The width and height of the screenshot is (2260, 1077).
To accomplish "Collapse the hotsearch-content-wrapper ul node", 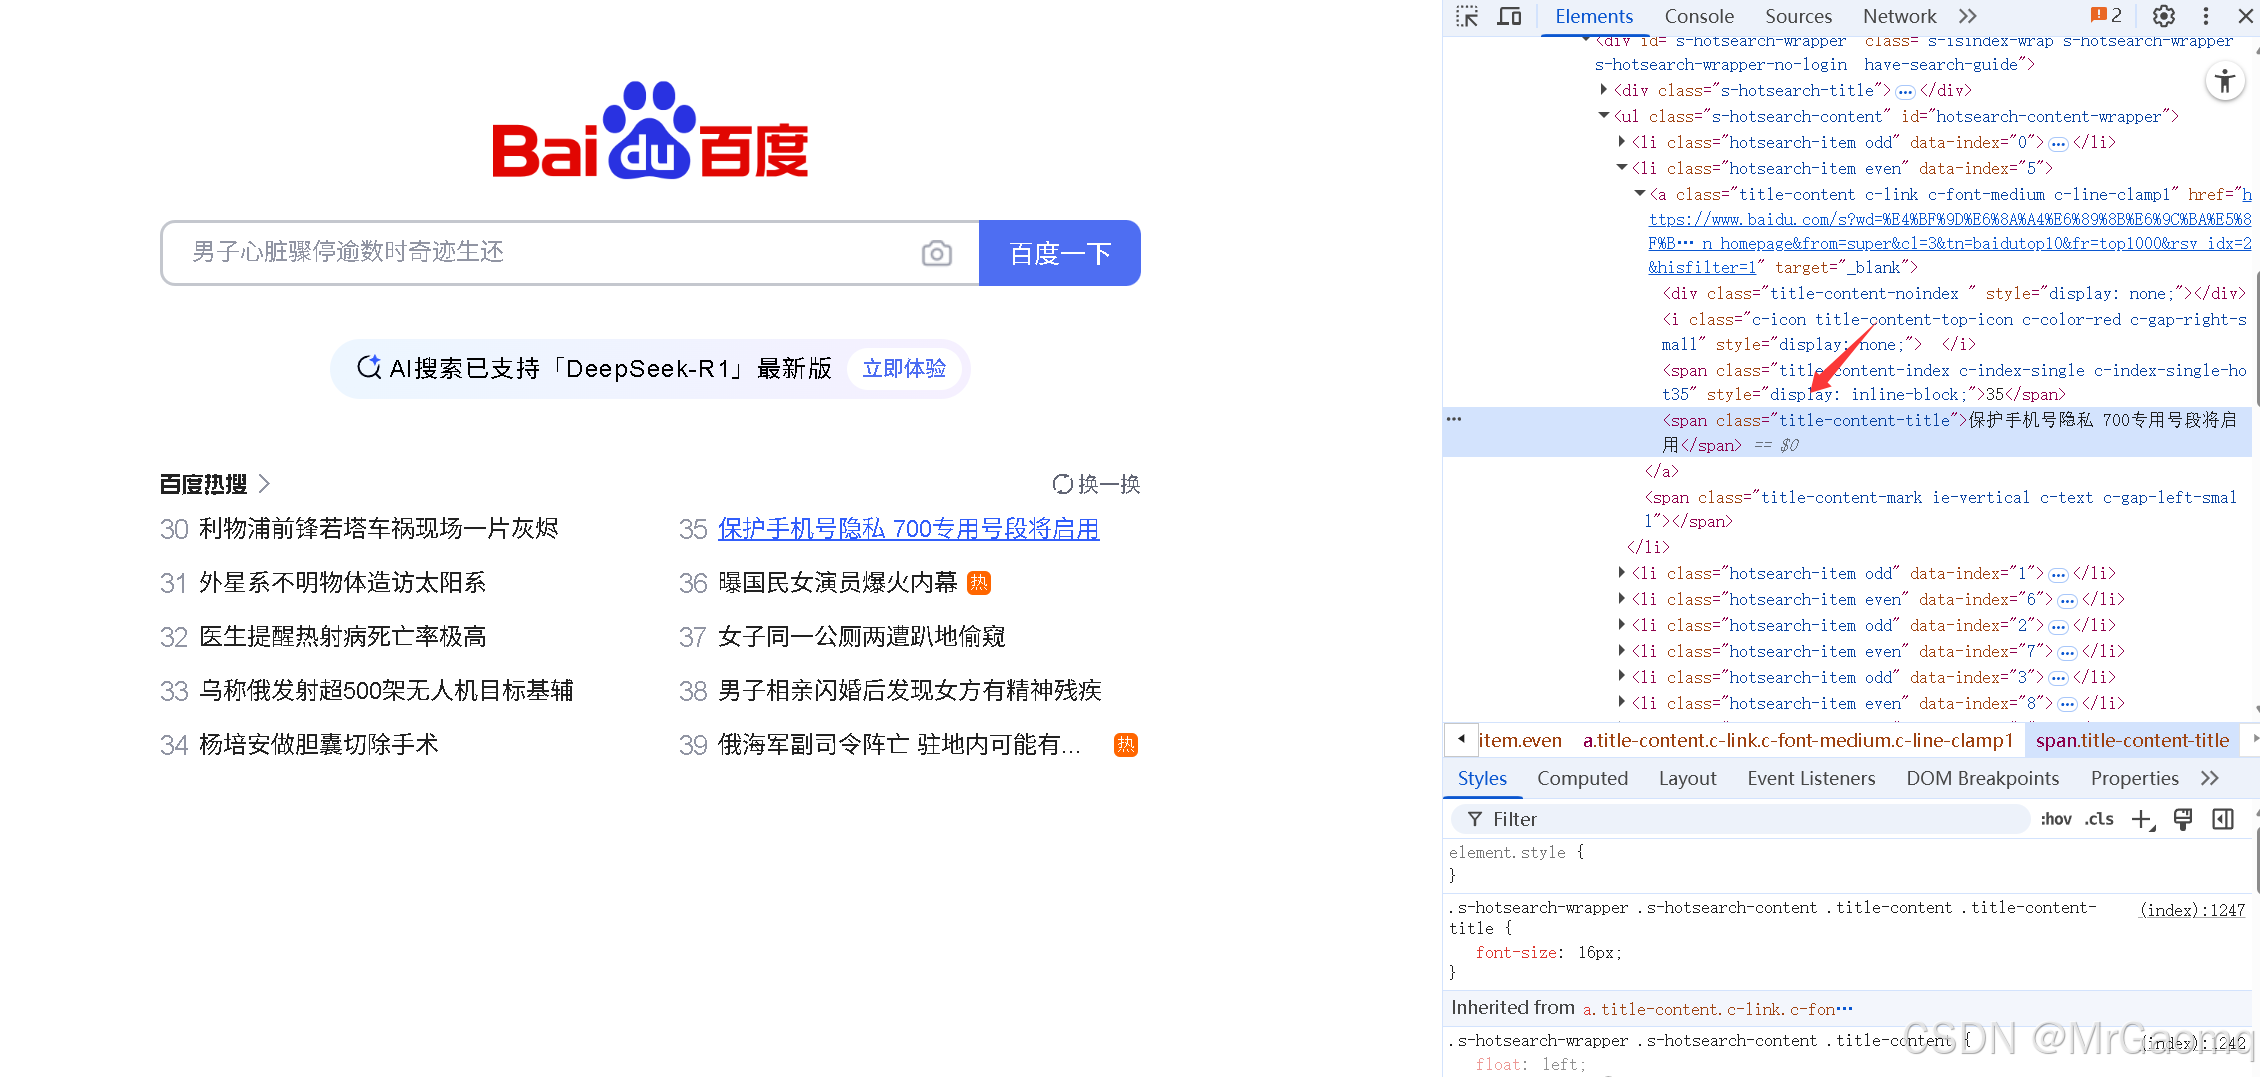I will [1604, 116].
